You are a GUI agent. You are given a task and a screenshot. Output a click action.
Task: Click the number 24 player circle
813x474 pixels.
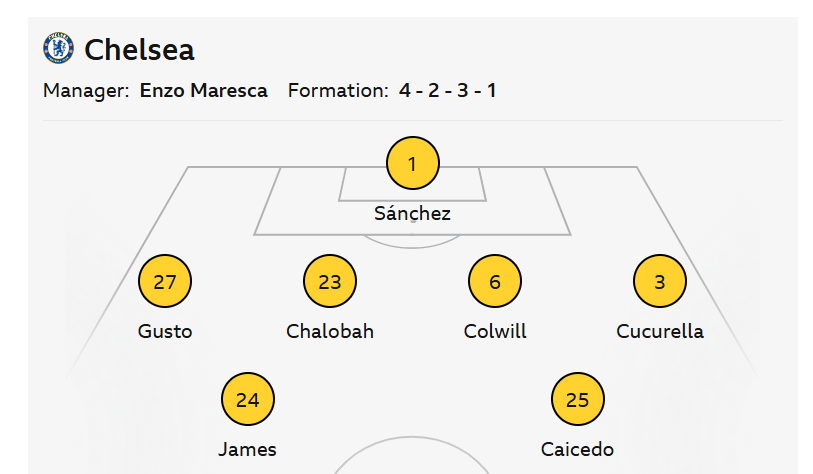(x=247, y=400)
